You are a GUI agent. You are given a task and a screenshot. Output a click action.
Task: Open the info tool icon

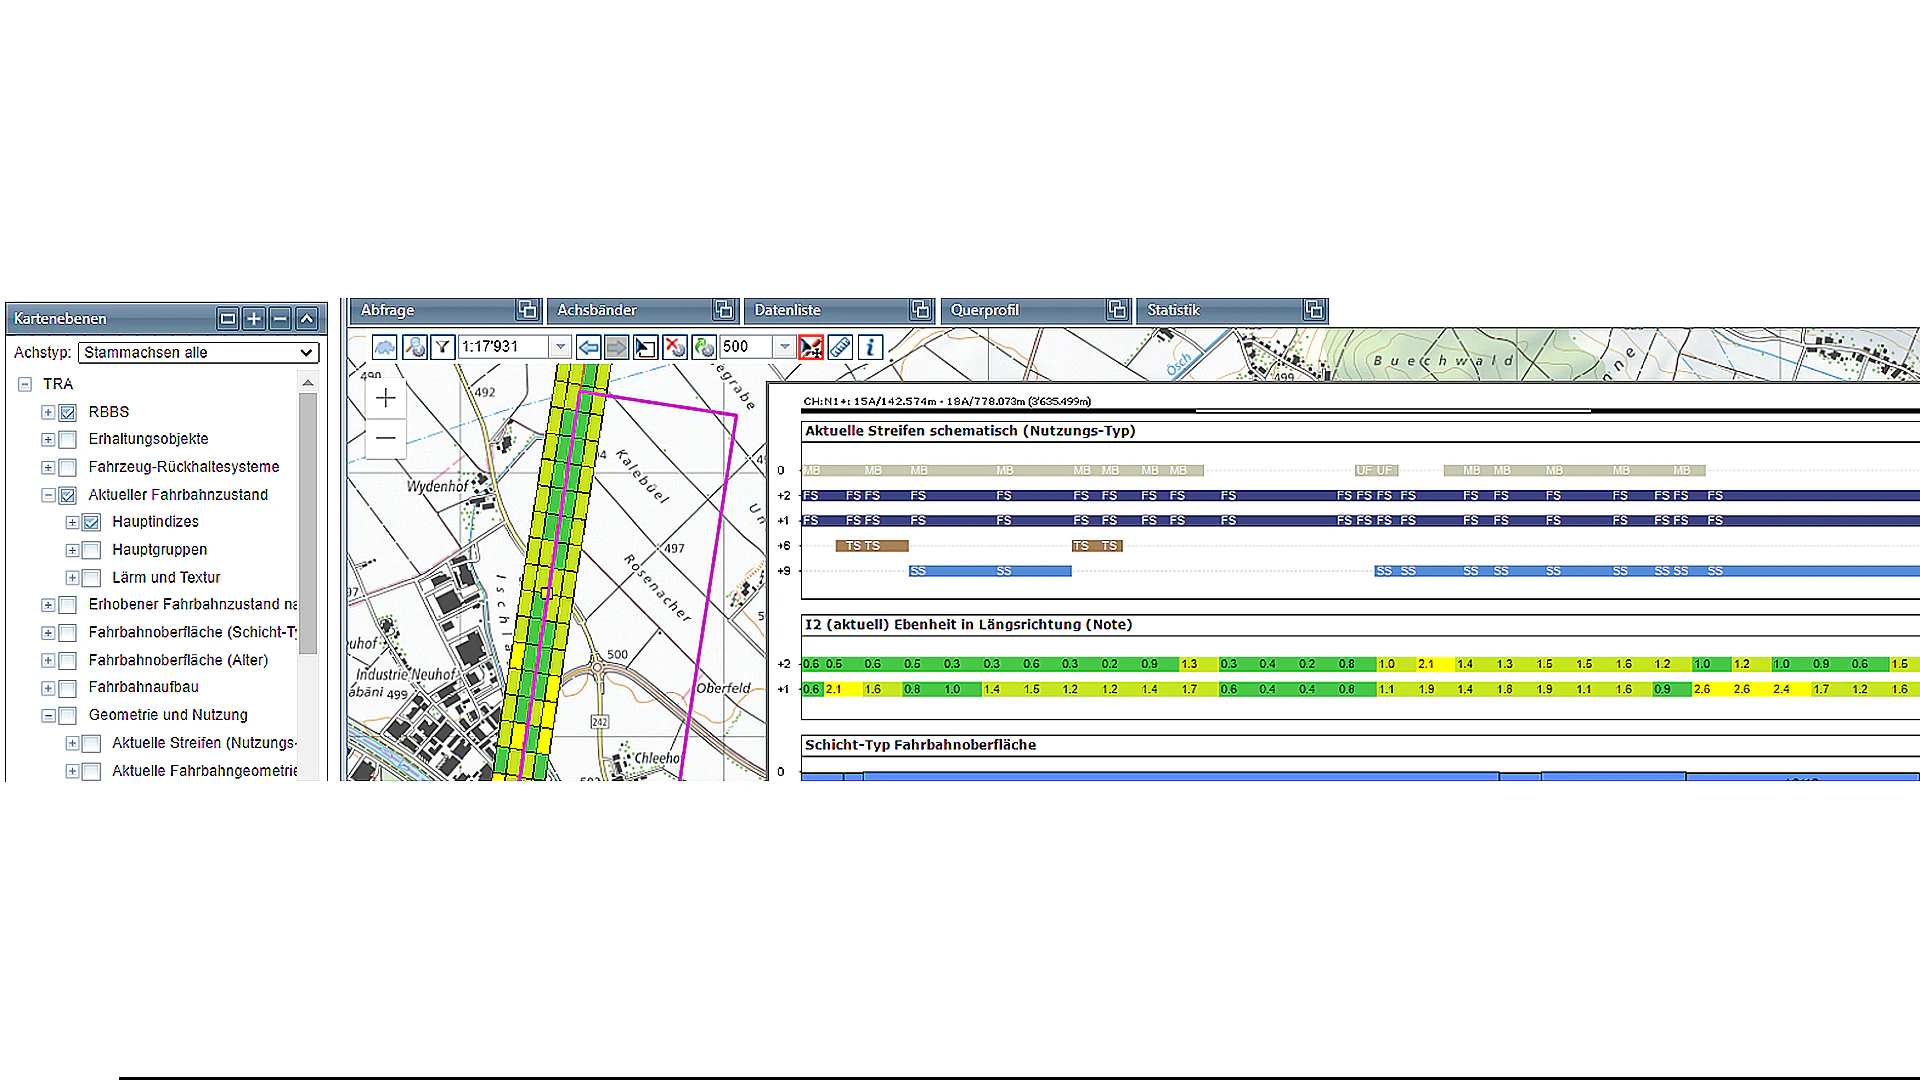click(x=870, y=347)
